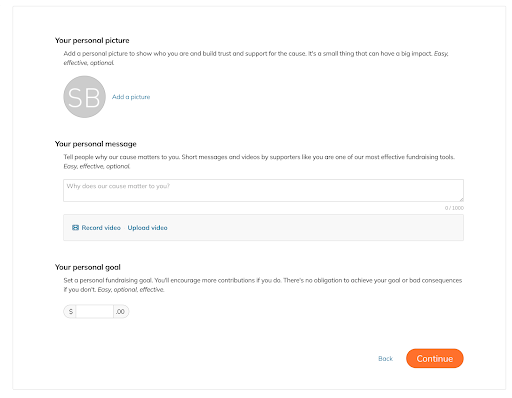Click empty area of the video upload panel
This screenshot has height=398, width=512.
pos(315,228)
